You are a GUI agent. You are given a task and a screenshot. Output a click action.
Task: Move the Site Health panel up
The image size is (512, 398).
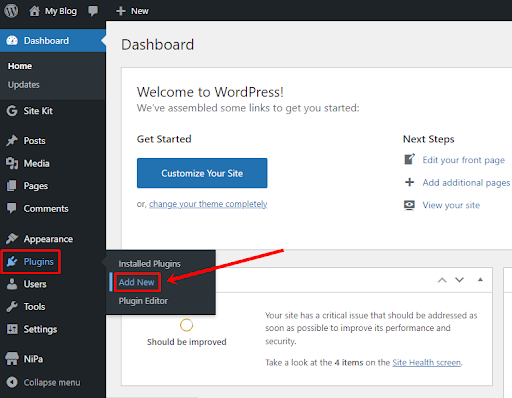tap(442, 280)
